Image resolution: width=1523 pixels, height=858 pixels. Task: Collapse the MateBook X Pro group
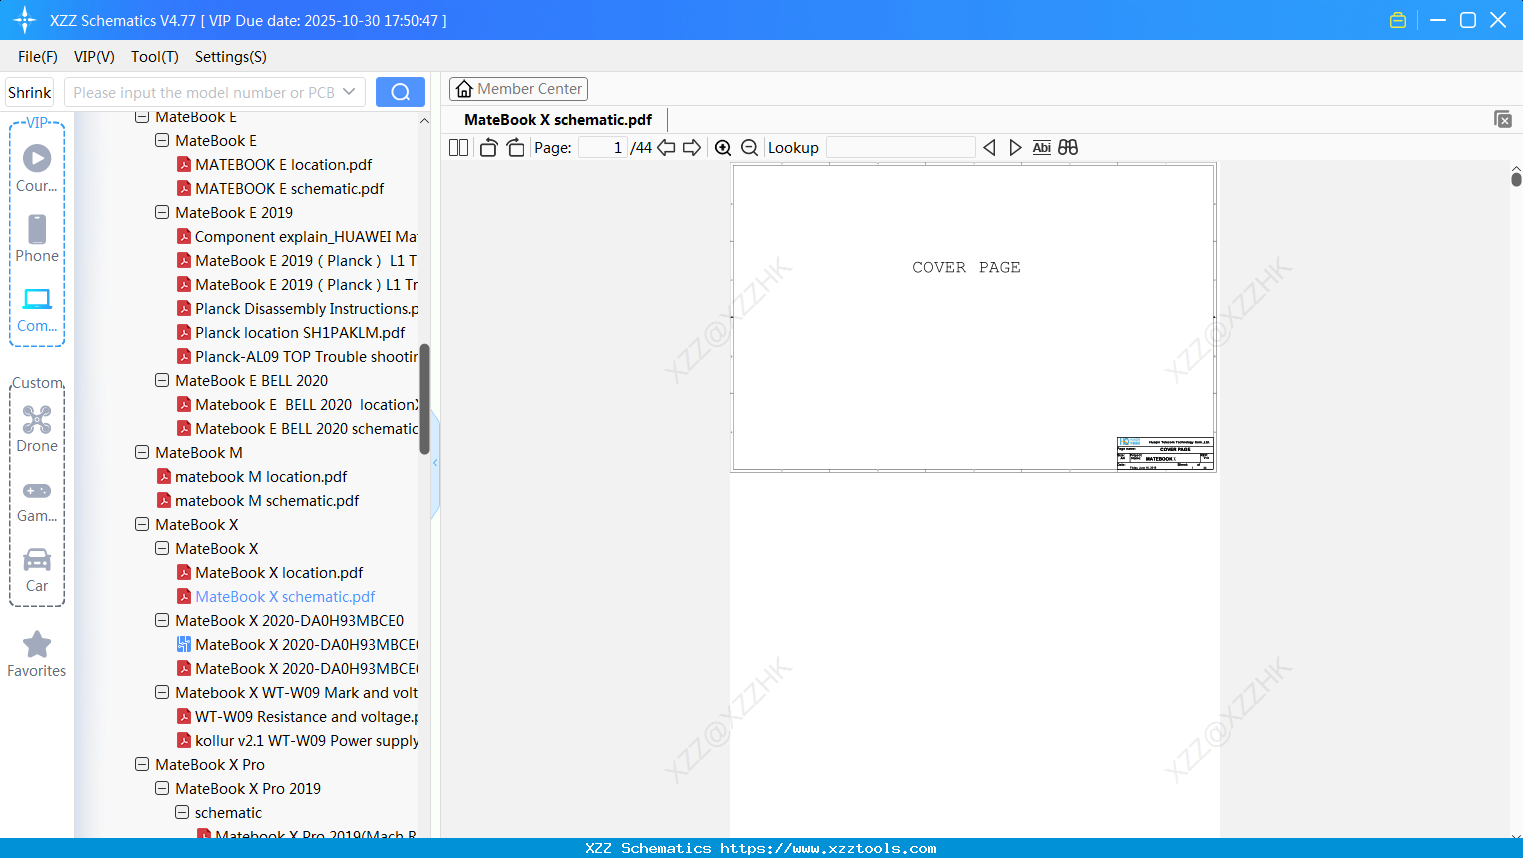(x=142, y=764)
